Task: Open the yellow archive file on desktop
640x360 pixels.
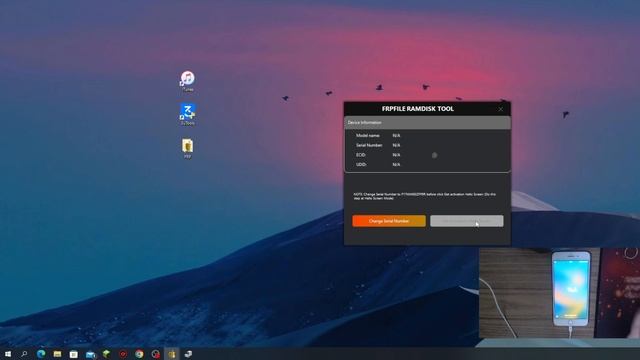Action: [x=187, y=148]
